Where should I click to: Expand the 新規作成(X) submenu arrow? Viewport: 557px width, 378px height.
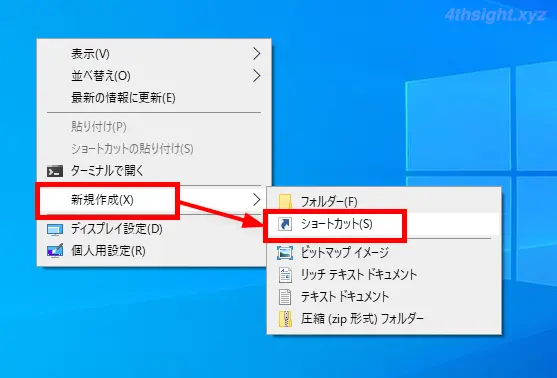[256, 200]
